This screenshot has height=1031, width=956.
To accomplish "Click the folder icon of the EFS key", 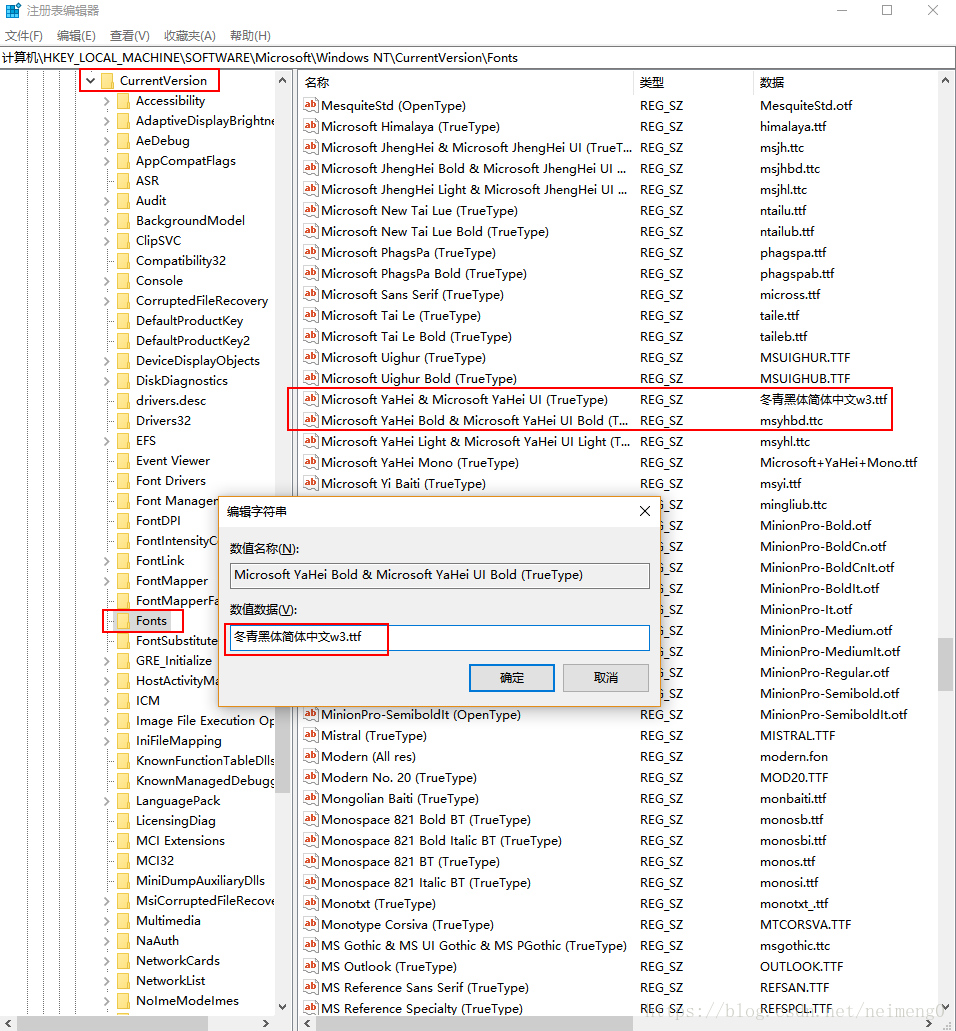I will [123, 441].
